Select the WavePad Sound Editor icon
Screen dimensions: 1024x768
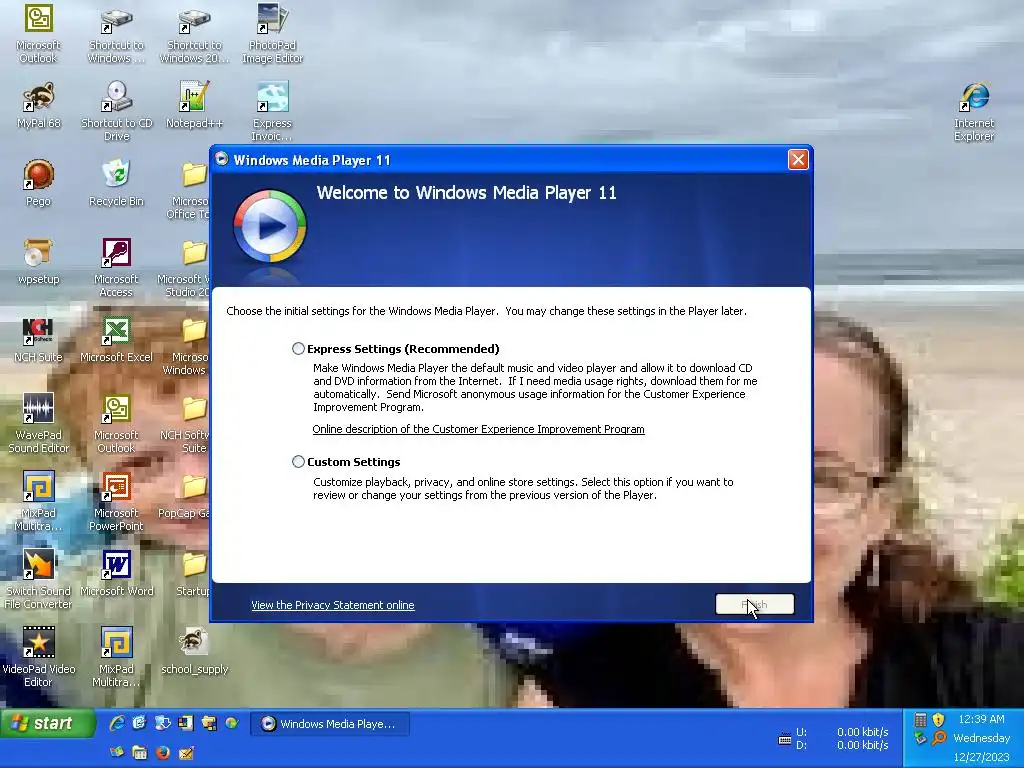[x=38, y=423]
